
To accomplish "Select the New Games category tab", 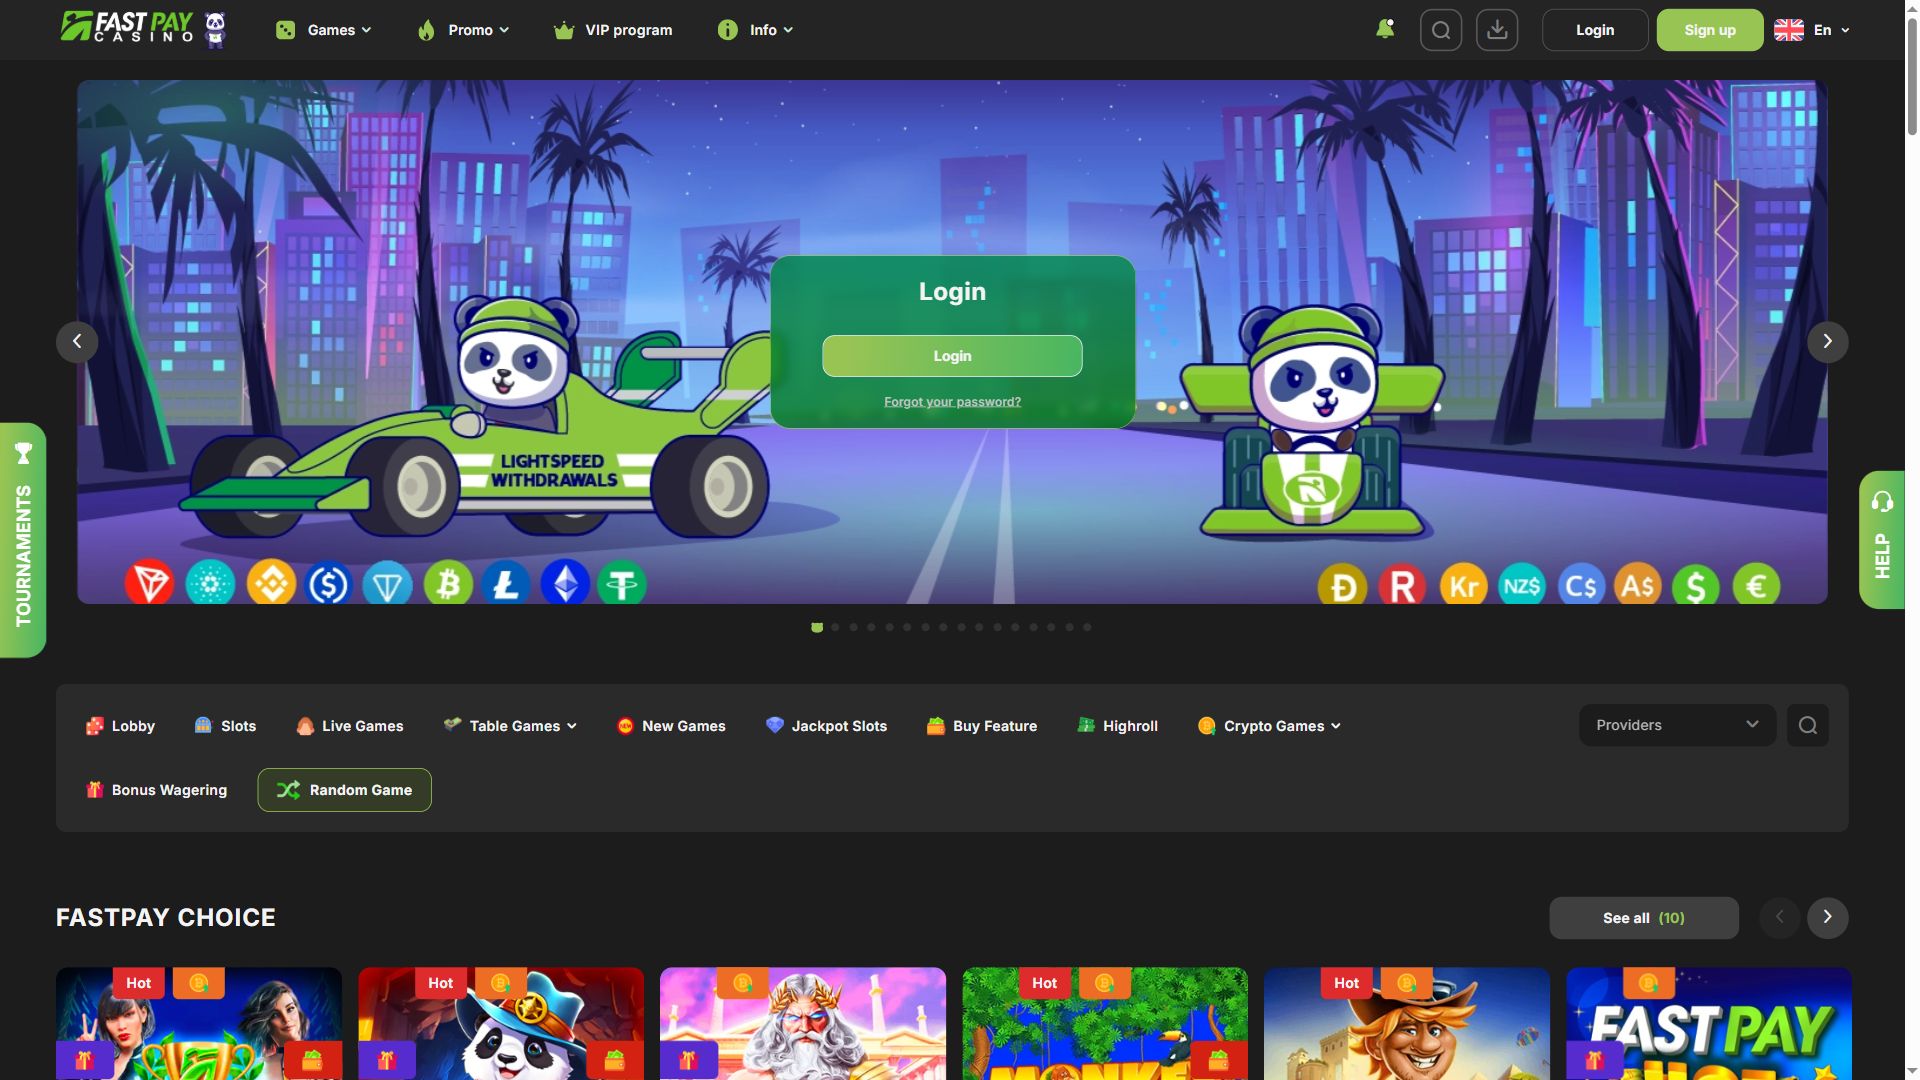I will [x=671, y=726].
